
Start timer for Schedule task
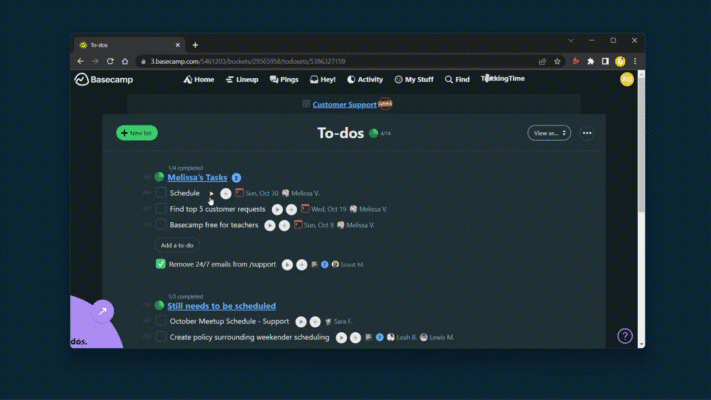coord(211,194)
